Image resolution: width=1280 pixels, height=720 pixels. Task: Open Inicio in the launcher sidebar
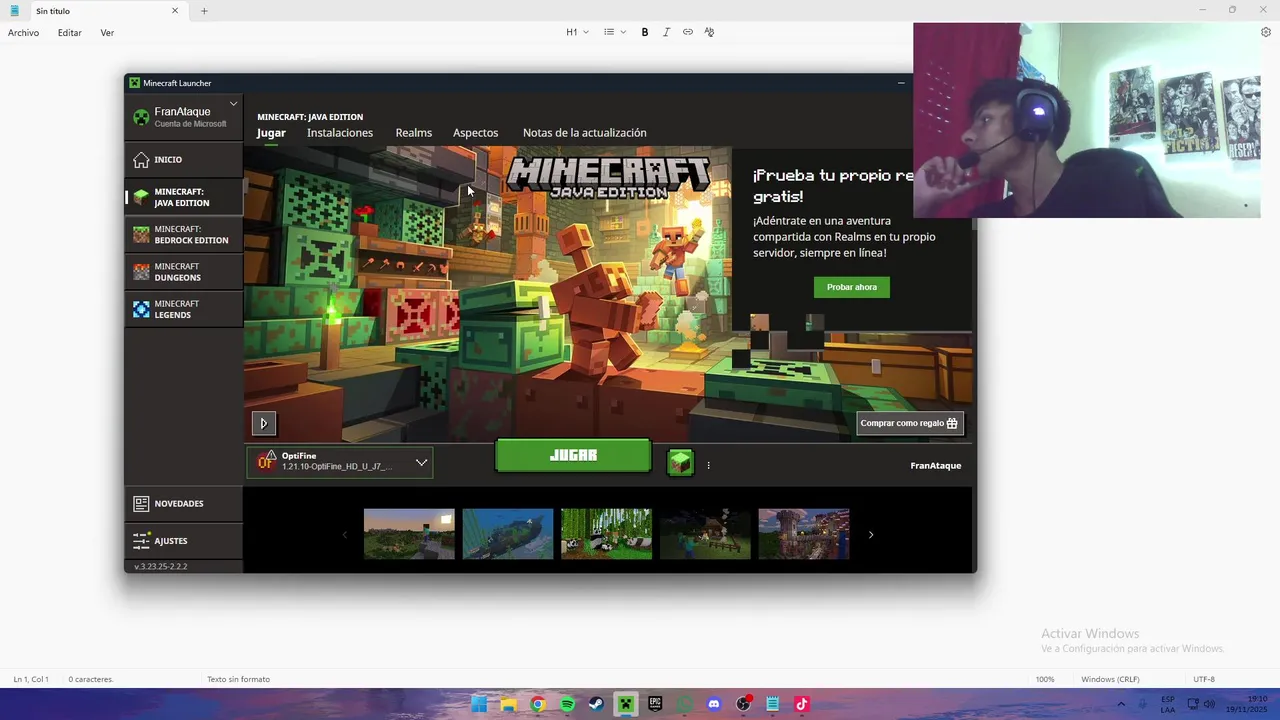coord(184,160)
